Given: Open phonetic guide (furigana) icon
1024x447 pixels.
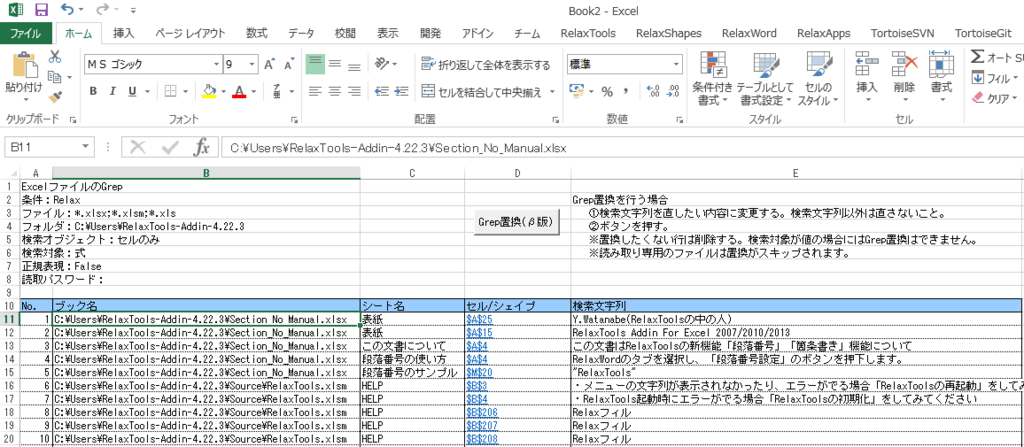Looking at the screenshot, I should [276, 91].
